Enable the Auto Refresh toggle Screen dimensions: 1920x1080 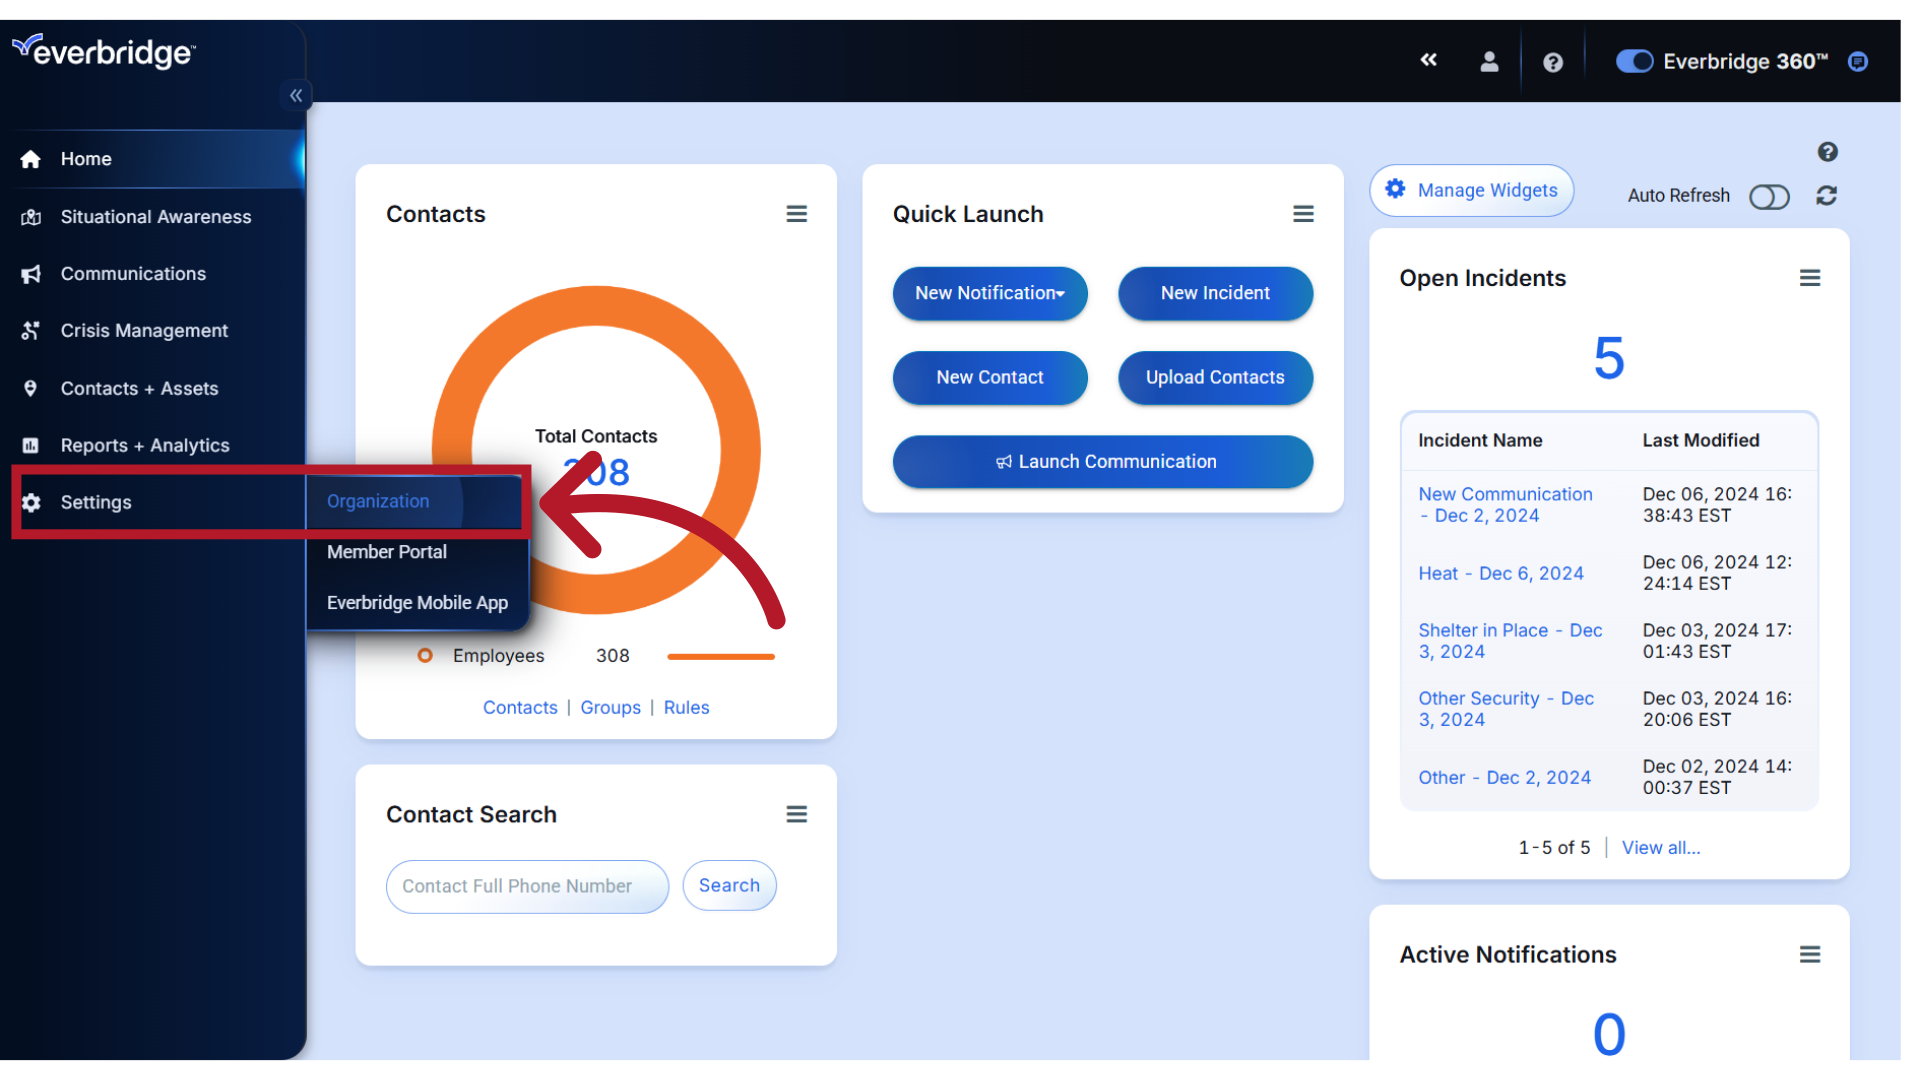pos(1769,197)
